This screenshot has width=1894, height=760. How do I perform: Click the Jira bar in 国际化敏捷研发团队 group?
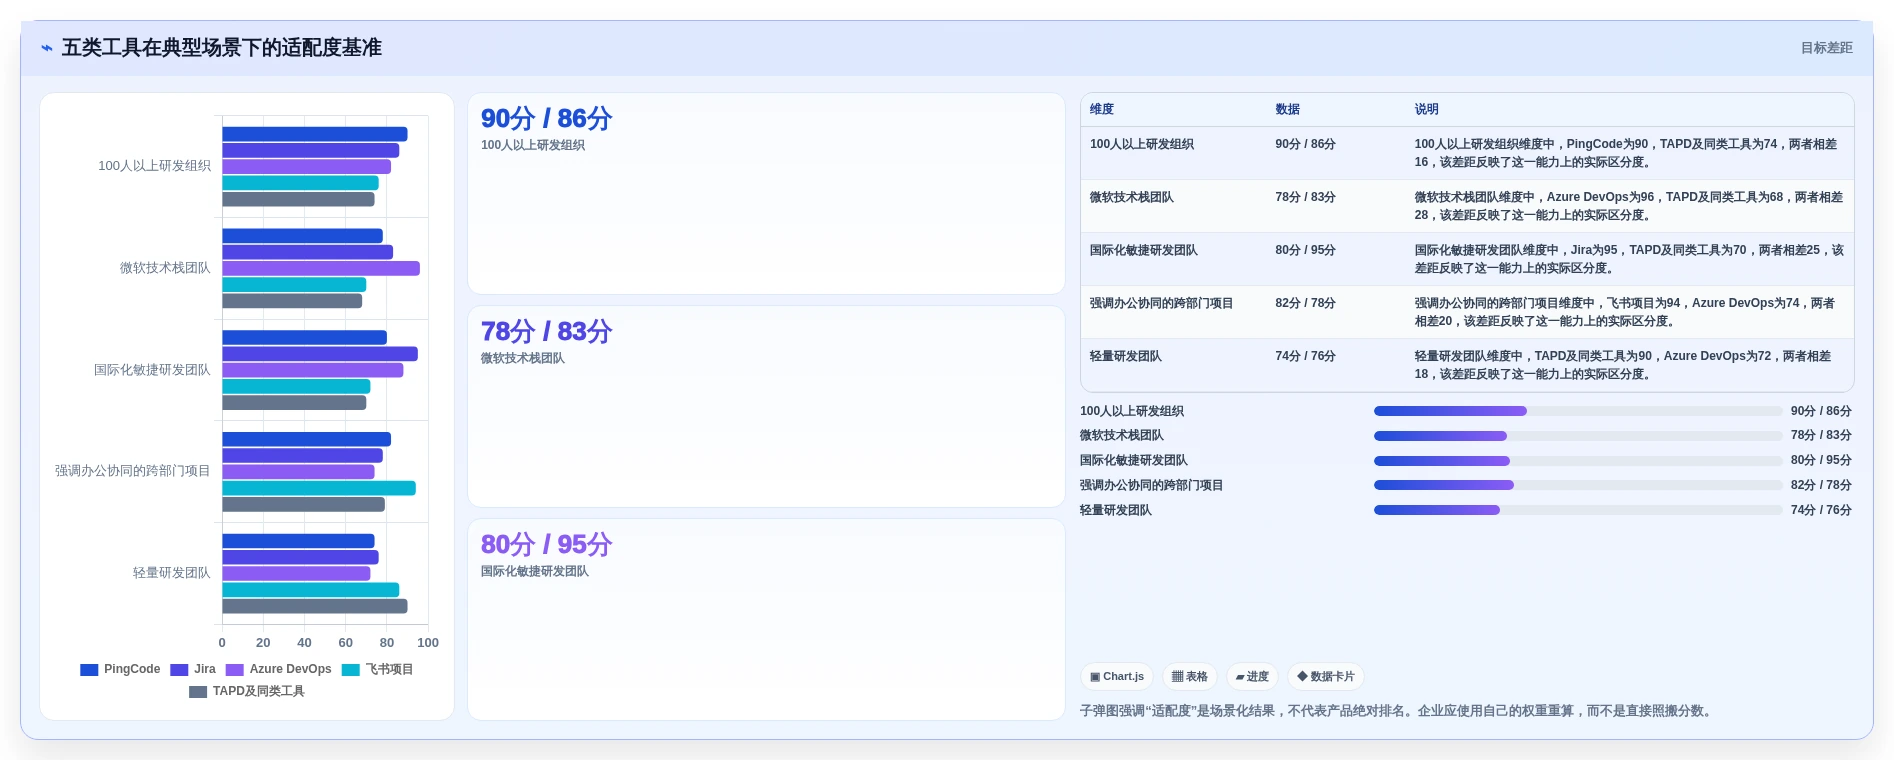[x=320, y=354]
